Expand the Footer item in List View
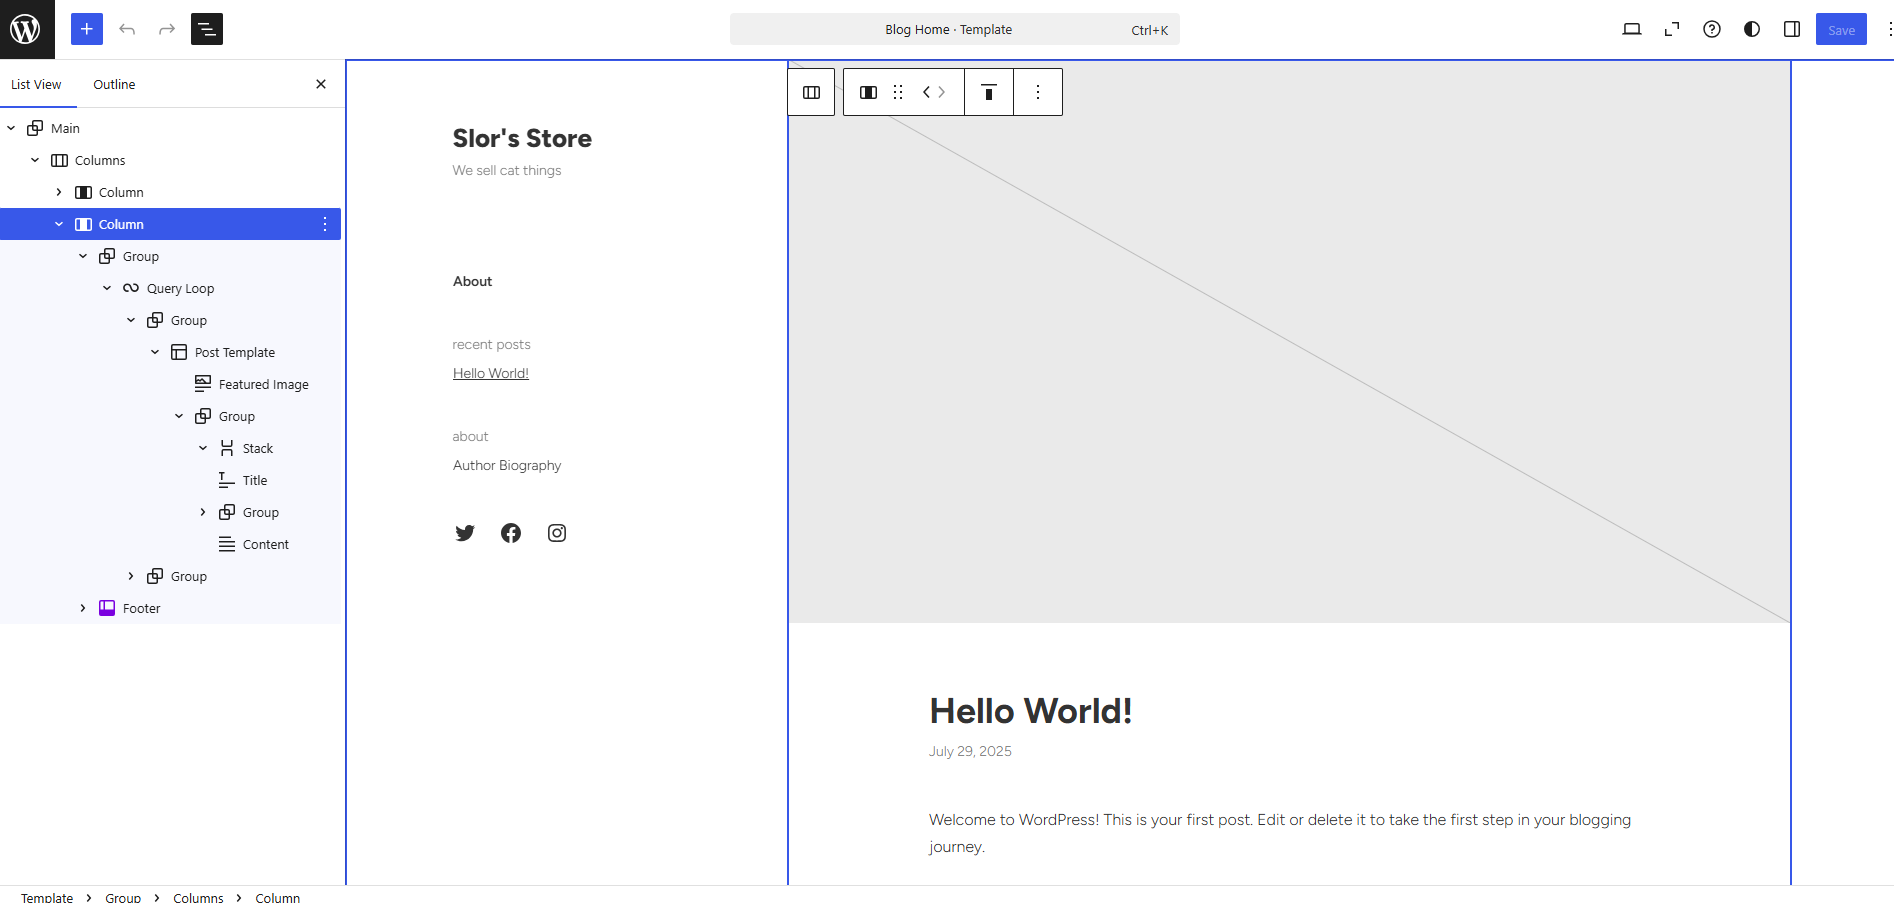Viewport: 1894px width, 903px height. pyautogui.click(x=82, y=608)
